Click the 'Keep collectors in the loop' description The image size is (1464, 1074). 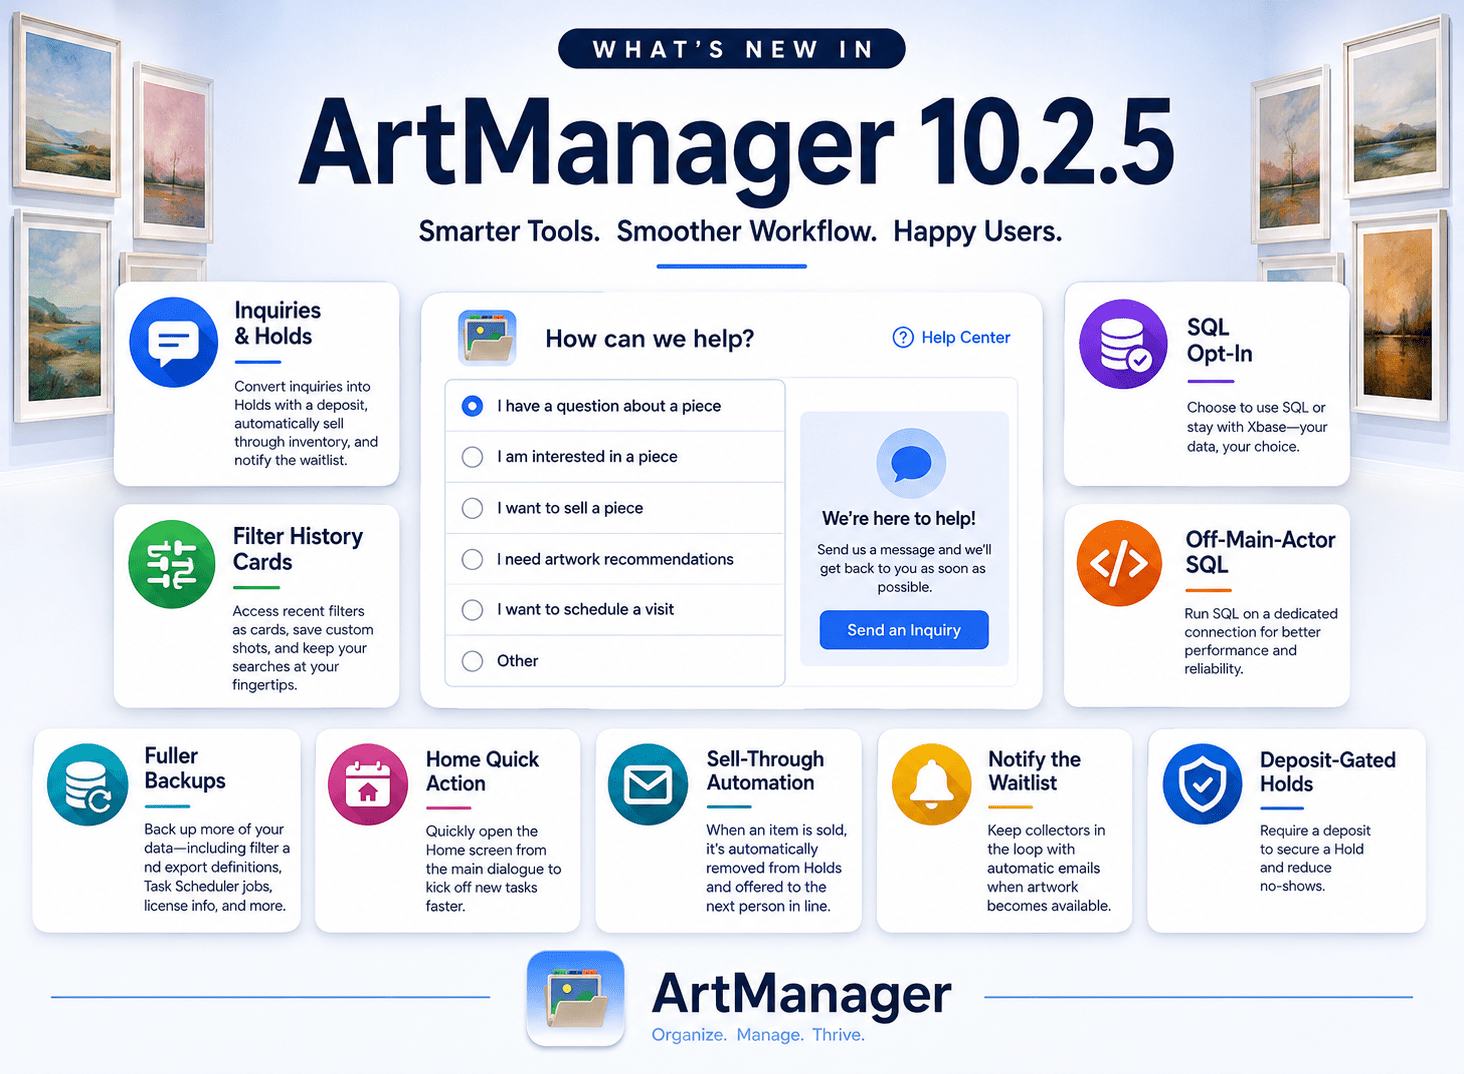(1048, 868)
